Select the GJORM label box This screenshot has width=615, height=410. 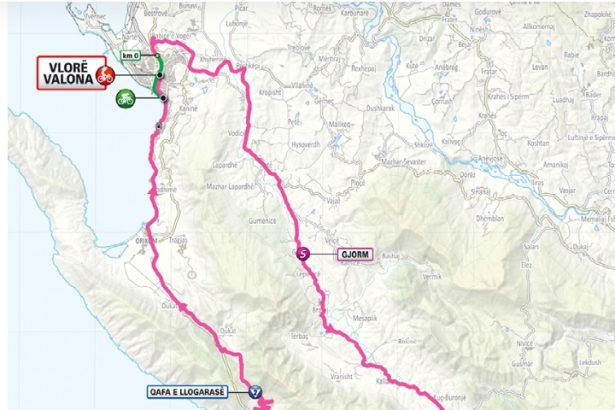355,254
